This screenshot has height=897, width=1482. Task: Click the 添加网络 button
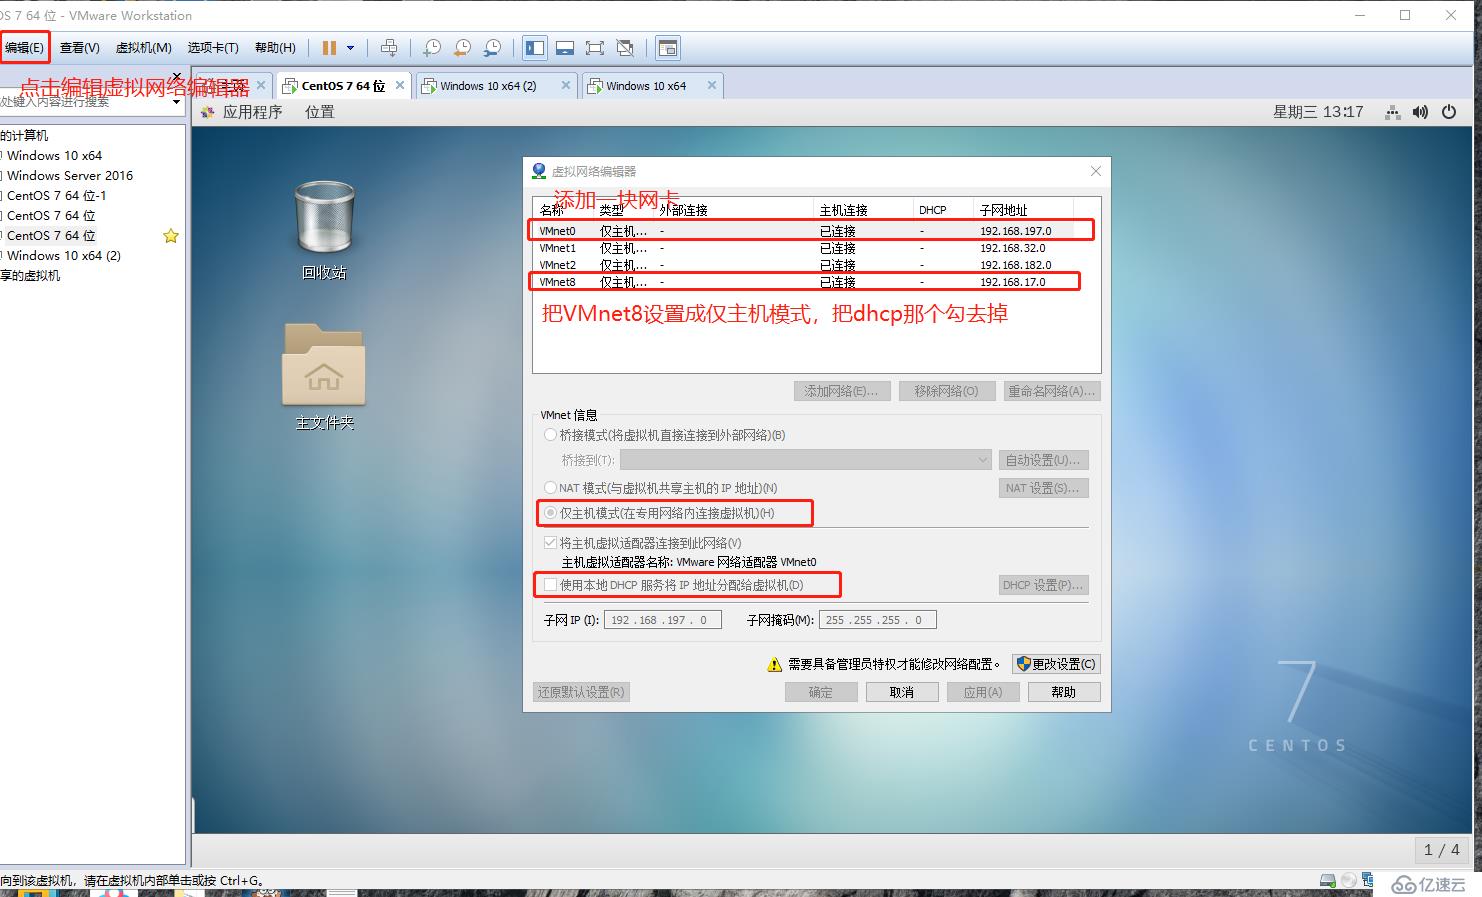(841, 391)
